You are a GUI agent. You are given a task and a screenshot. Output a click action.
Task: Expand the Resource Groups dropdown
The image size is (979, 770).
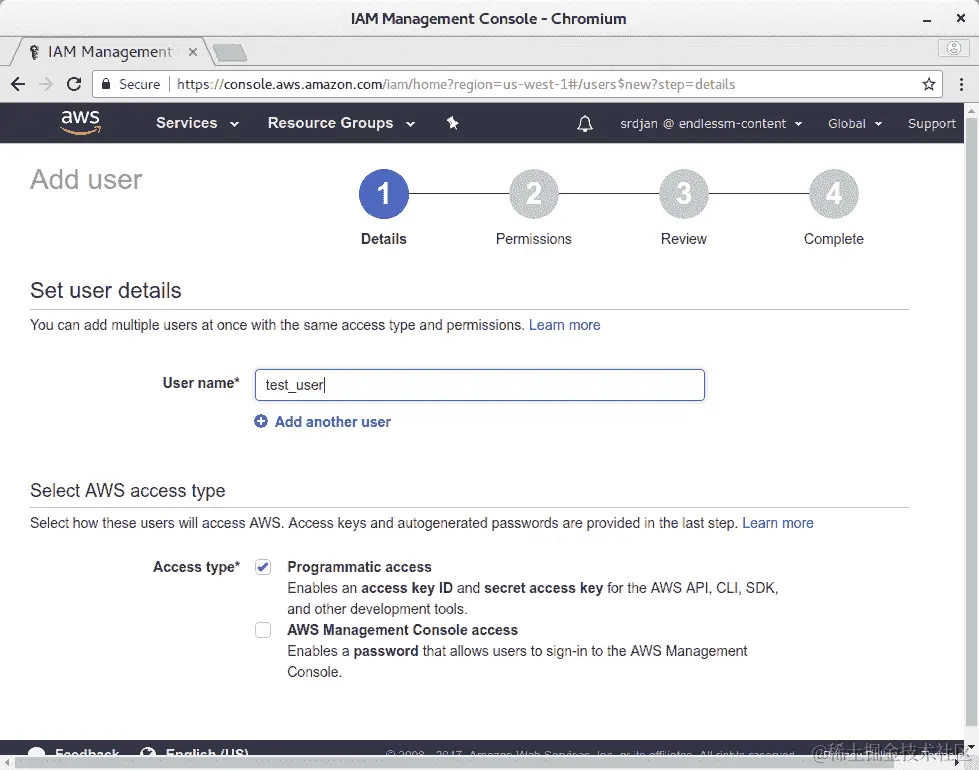(x=342, y=123)
